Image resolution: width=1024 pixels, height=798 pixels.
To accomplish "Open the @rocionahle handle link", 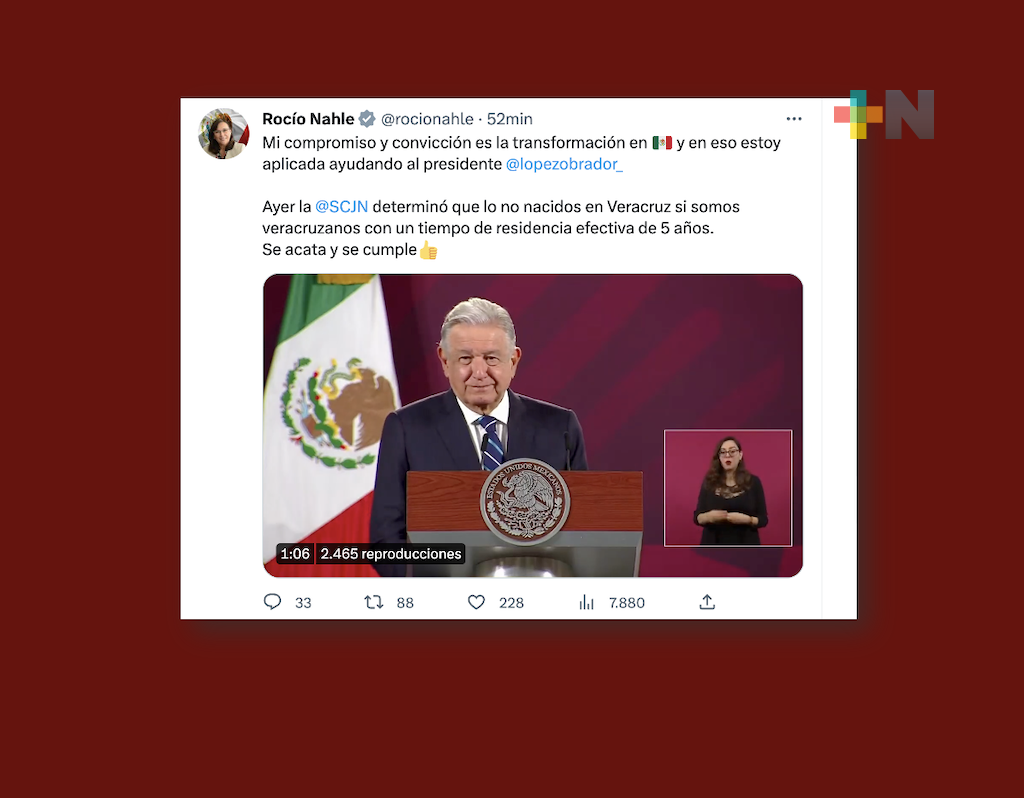I will [x=427, y=119].
